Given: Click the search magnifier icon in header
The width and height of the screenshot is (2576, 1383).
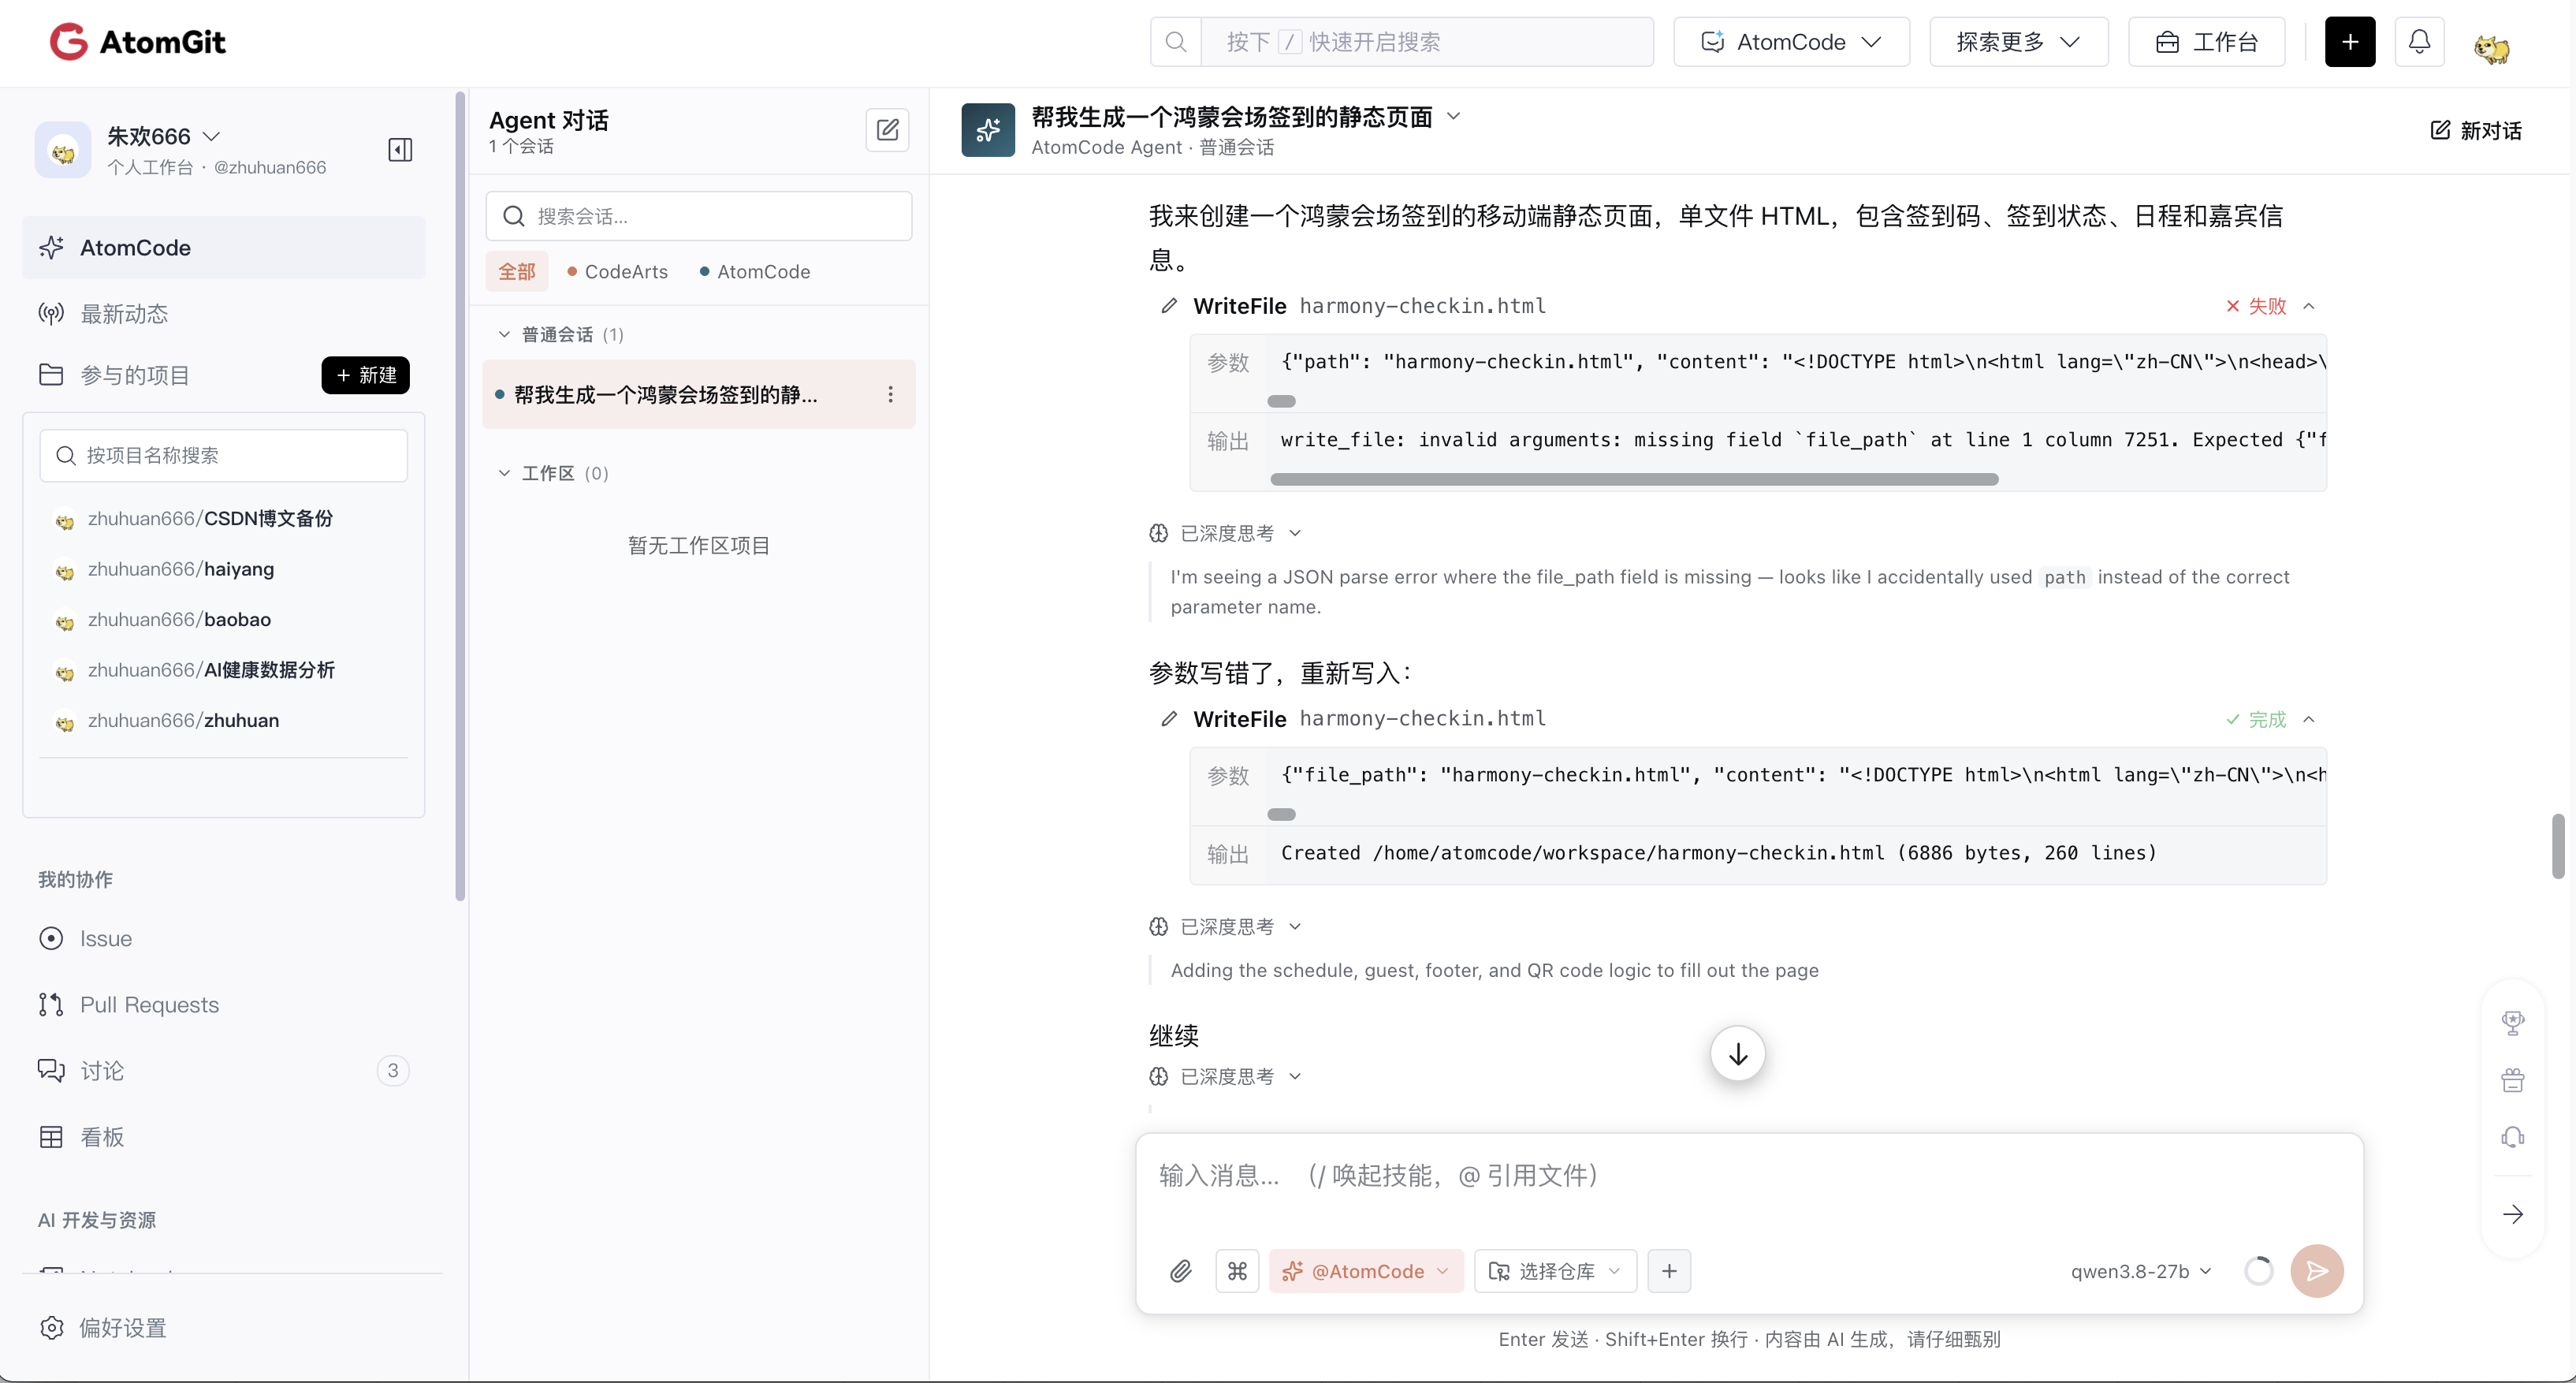Looking at the screenshot, I should (x=1176, y=42).
